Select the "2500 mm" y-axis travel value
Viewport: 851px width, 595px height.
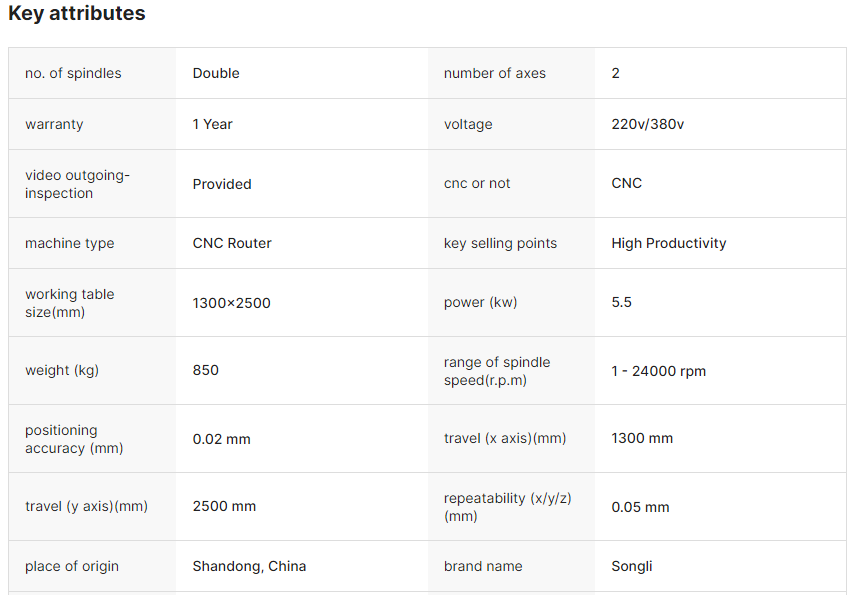[225, 506]
